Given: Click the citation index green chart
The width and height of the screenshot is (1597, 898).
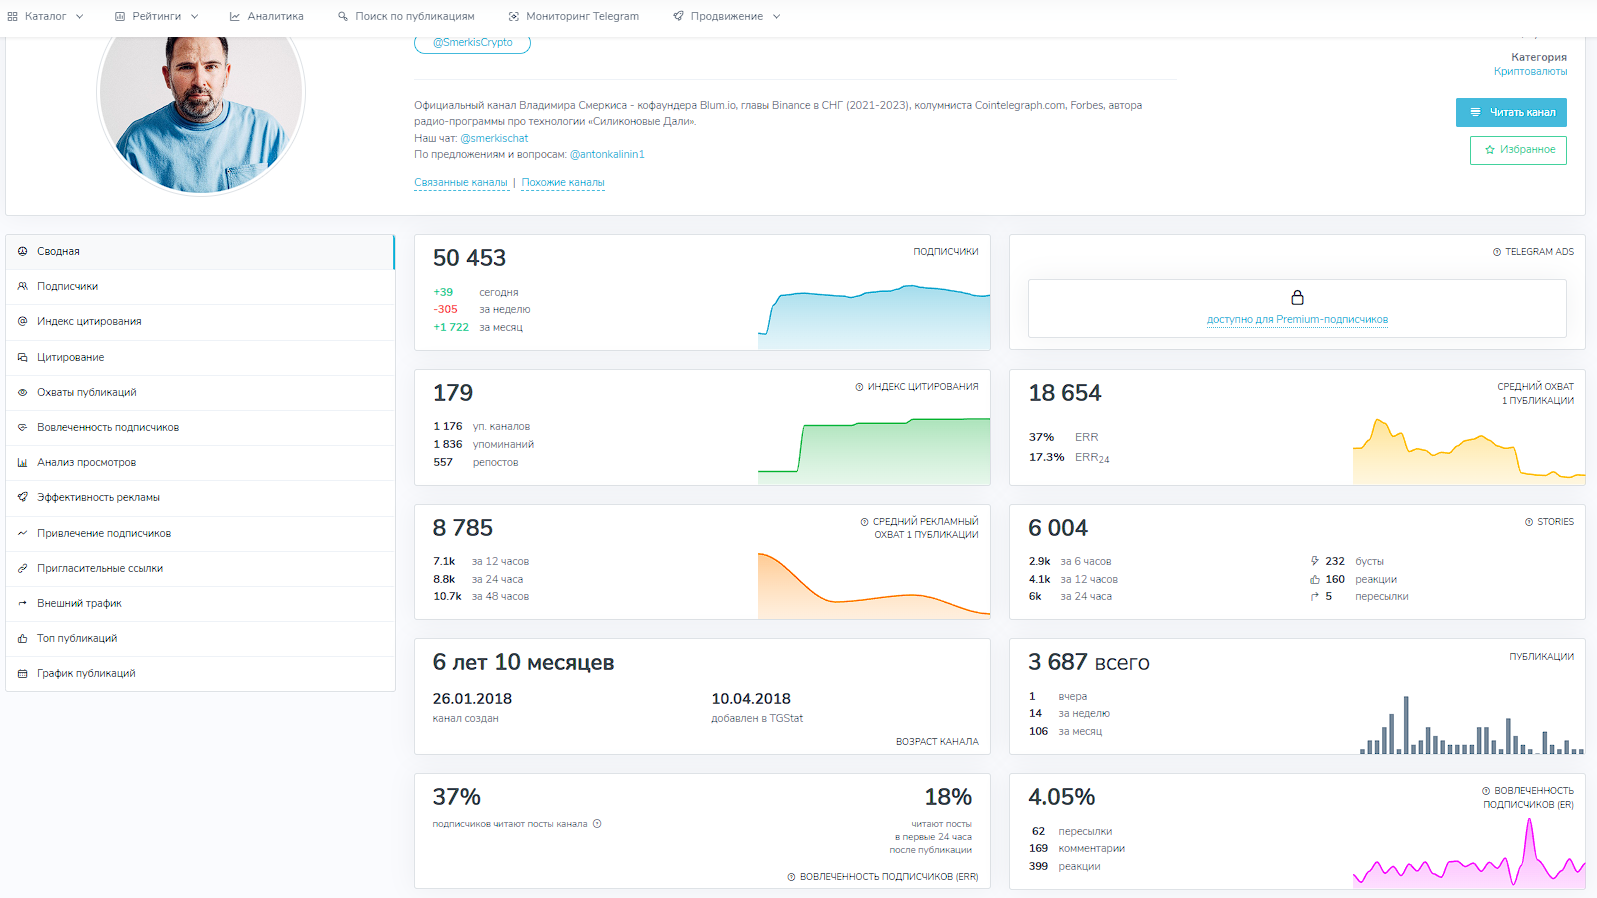Looking at the screenshot, I should [874, 451].
